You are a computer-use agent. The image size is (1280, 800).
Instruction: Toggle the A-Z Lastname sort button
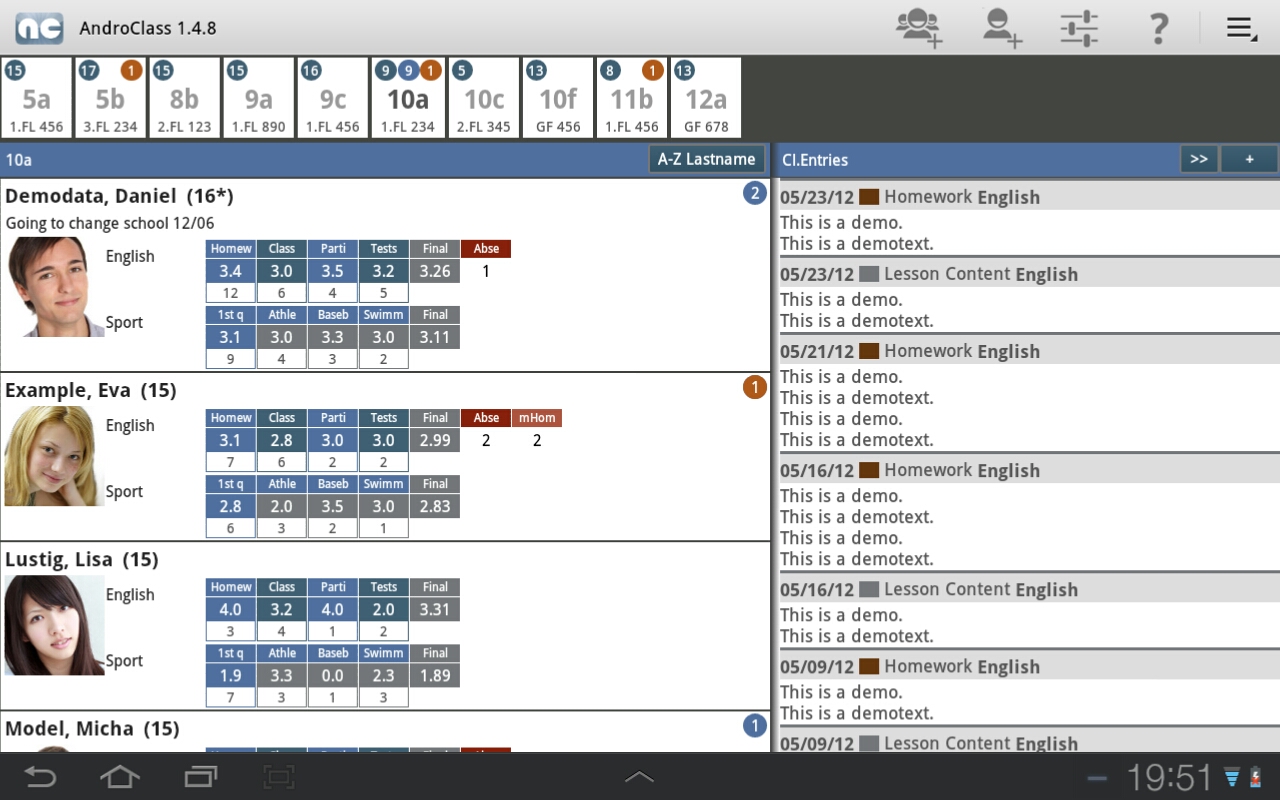pyautogui.click(x=706, y=159)
